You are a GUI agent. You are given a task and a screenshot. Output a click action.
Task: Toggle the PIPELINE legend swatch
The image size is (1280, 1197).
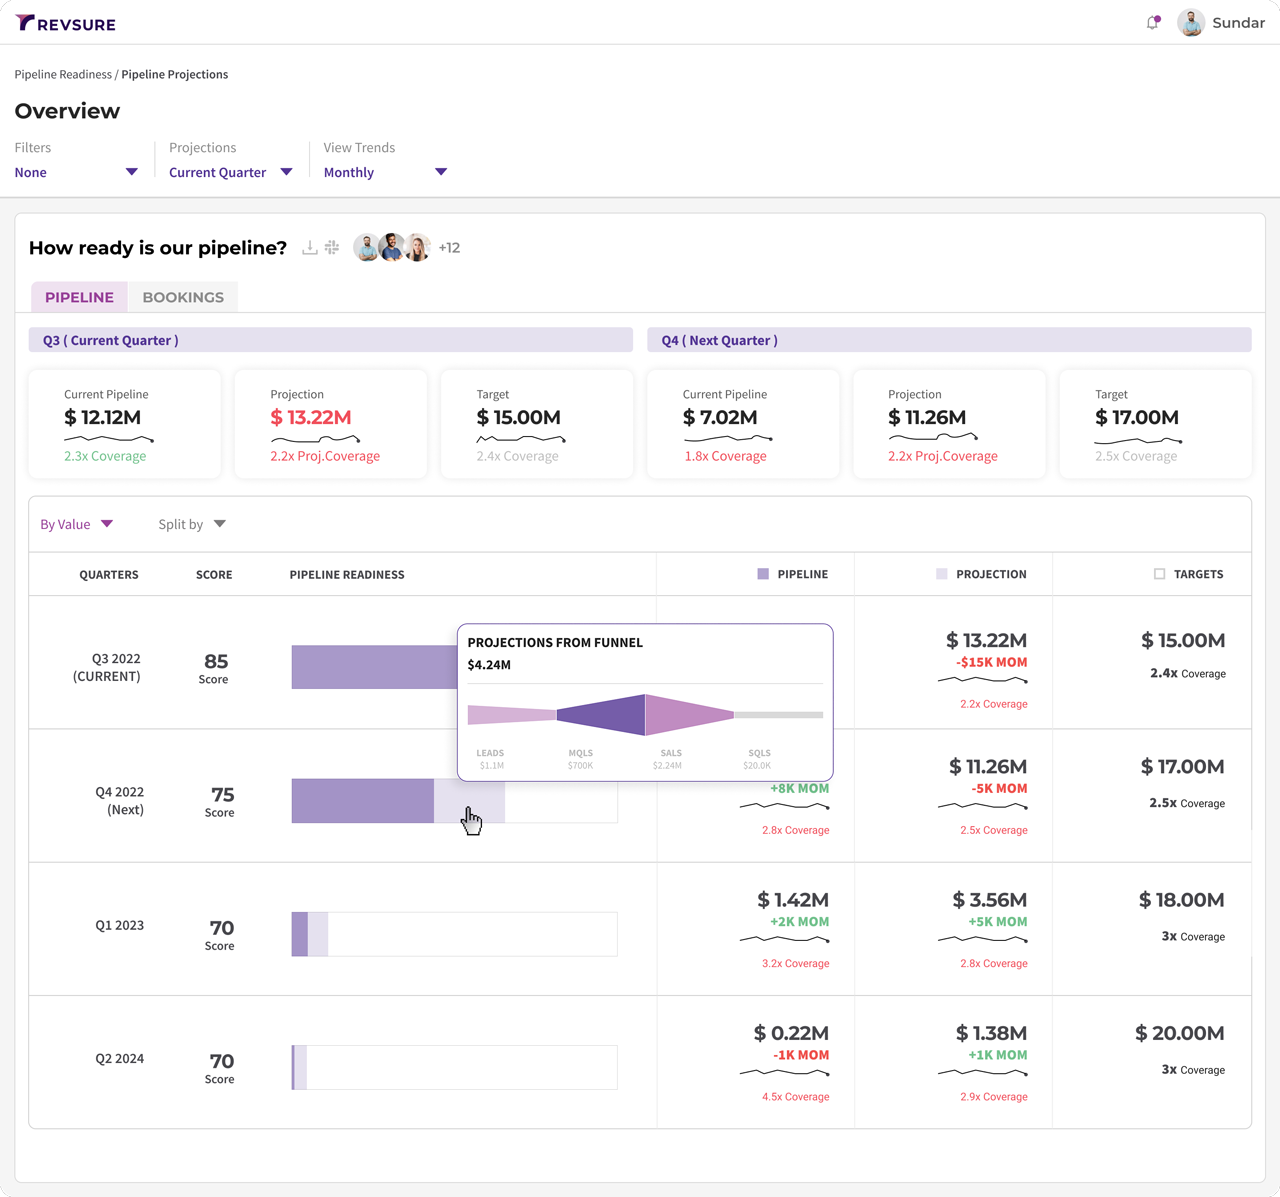pyautogui.click(x=763, y=574)
